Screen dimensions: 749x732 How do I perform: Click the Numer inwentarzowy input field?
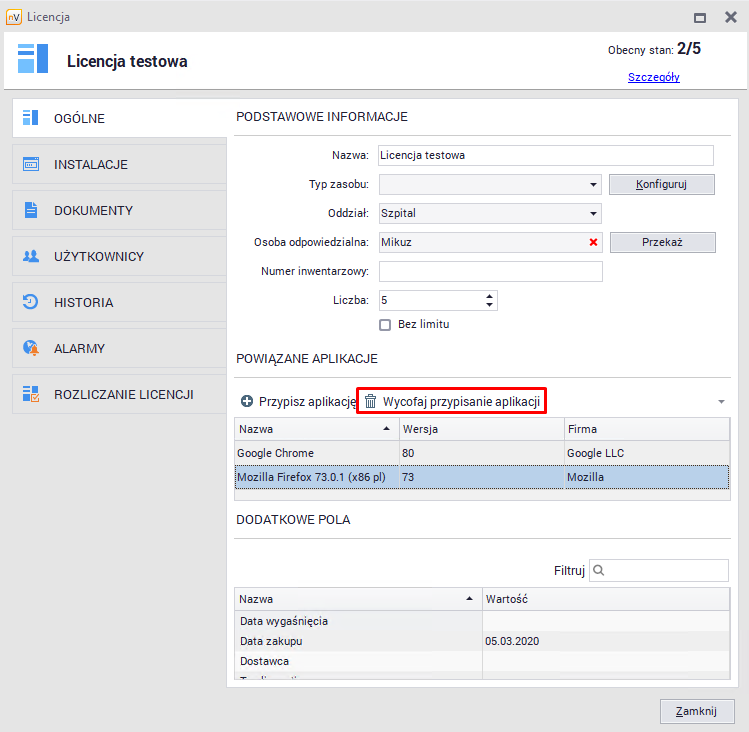tap(491, 272)
